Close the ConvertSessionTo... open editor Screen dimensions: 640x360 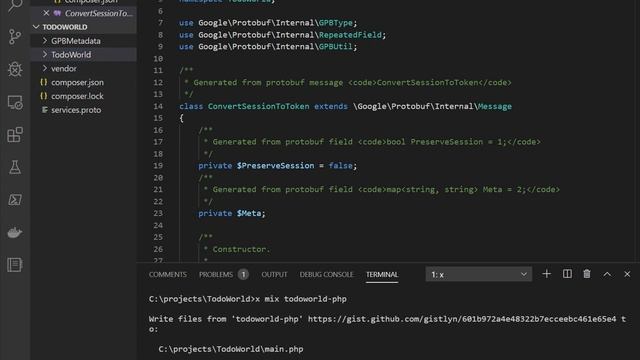tap(46, 13)
